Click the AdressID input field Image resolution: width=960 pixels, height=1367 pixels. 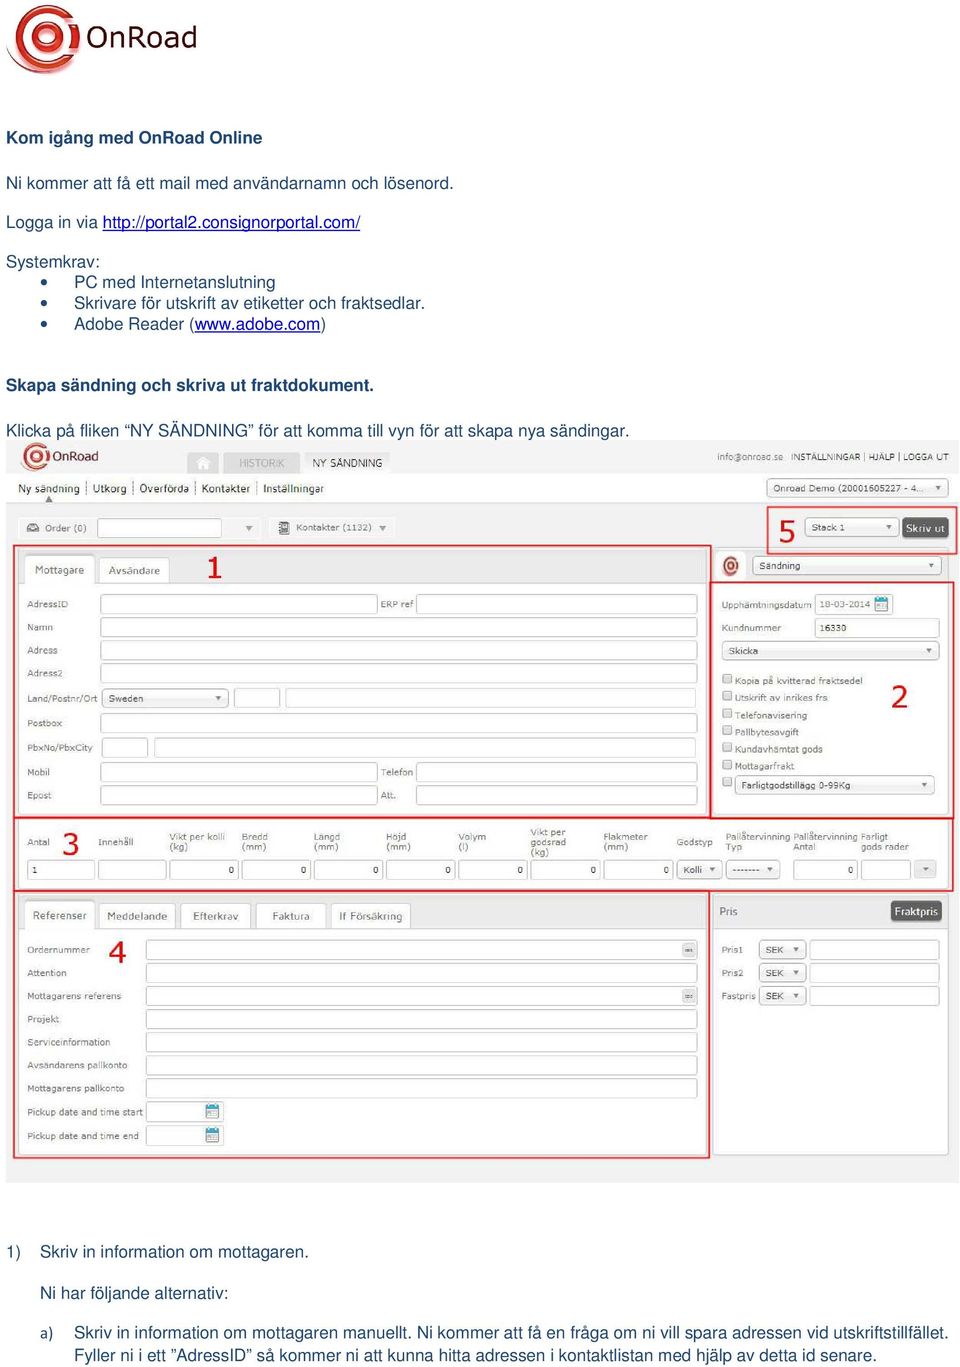tap(239, 604)
